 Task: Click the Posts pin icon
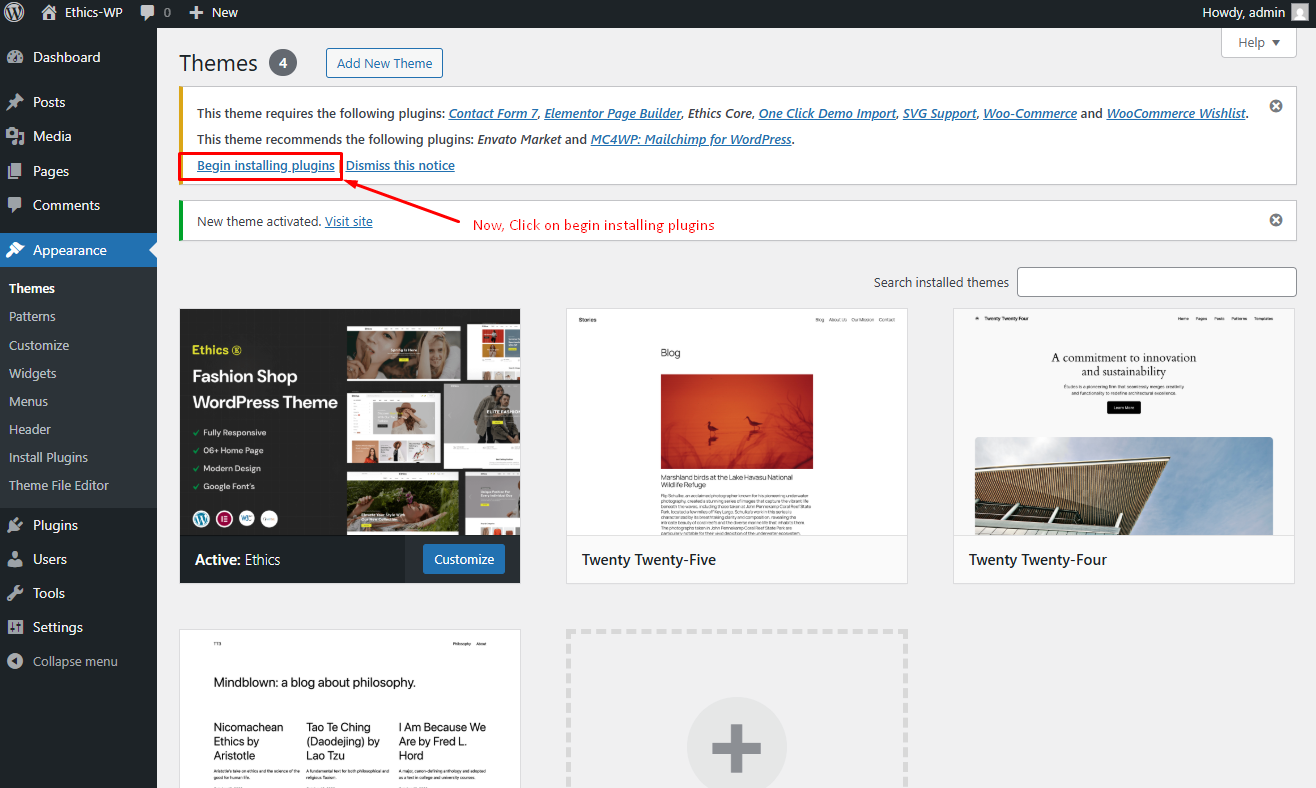pyautogui.click(x=15, y=102)
